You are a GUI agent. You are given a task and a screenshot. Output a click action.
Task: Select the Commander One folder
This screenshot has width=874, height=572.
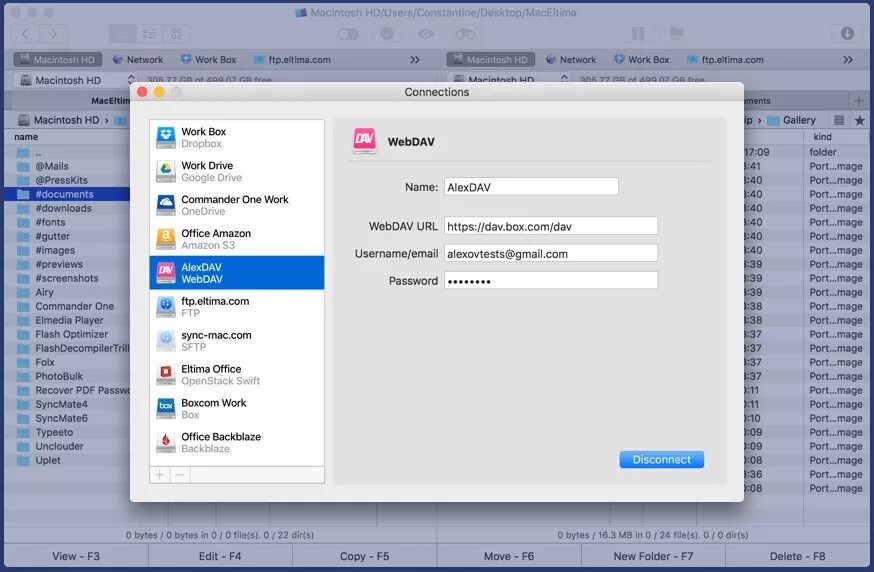coord(67,306)
